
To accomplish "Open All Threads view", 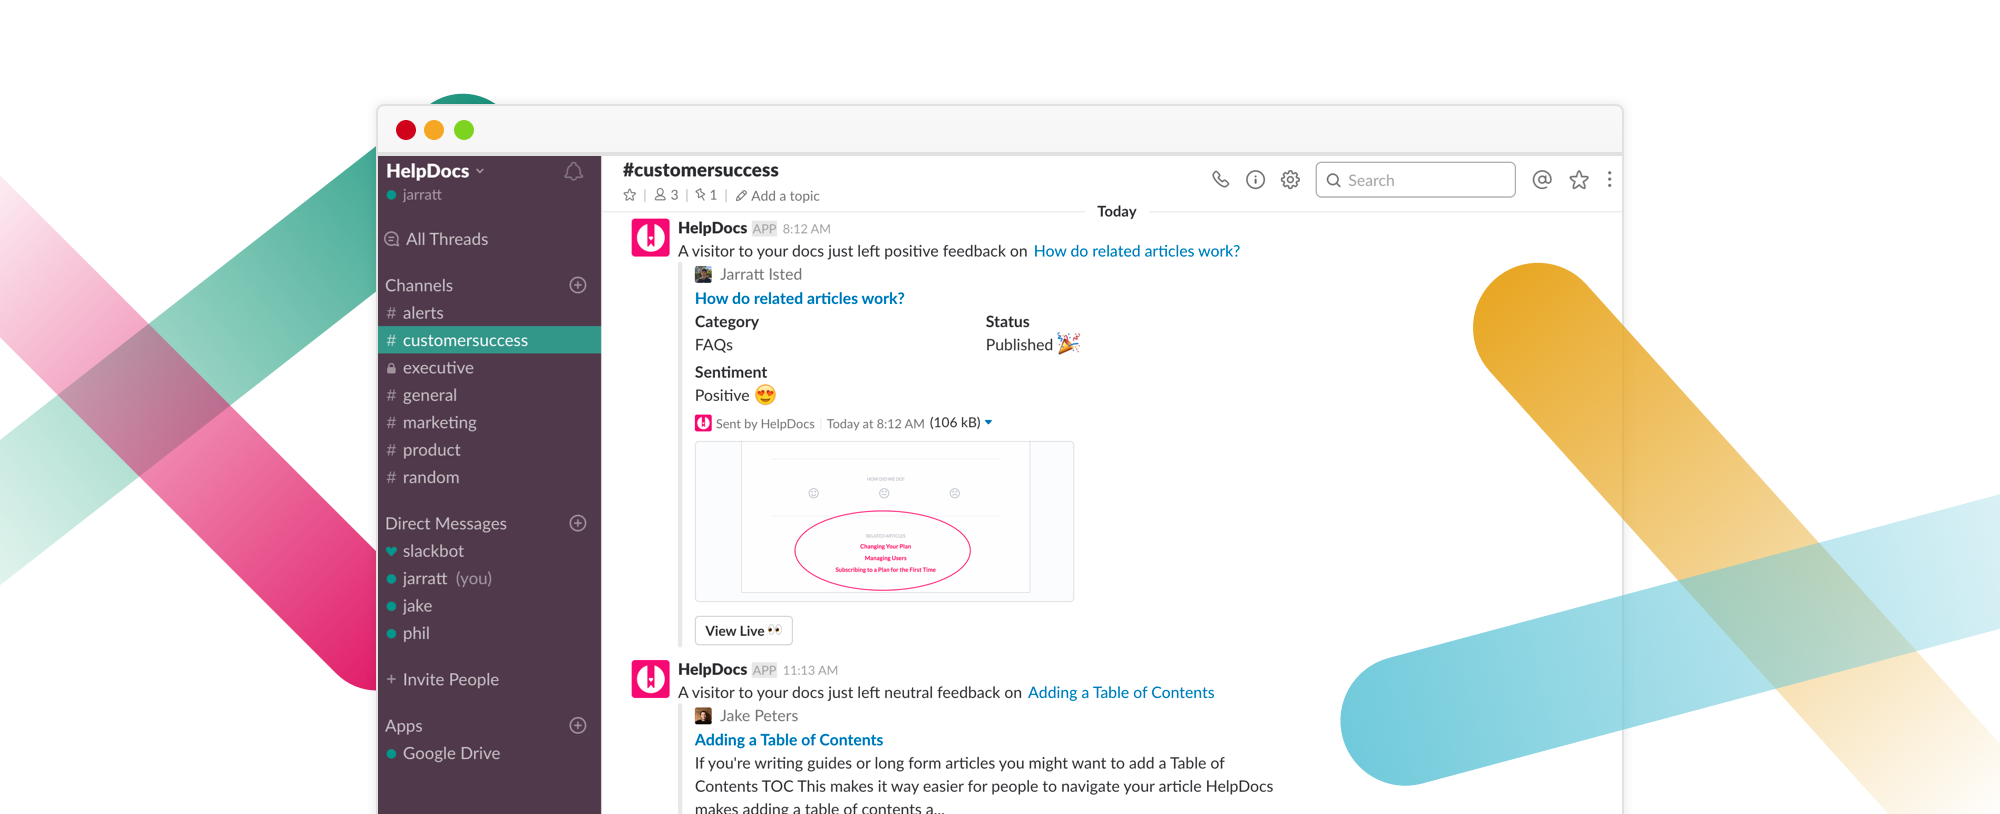I will (x=437, y=239).
